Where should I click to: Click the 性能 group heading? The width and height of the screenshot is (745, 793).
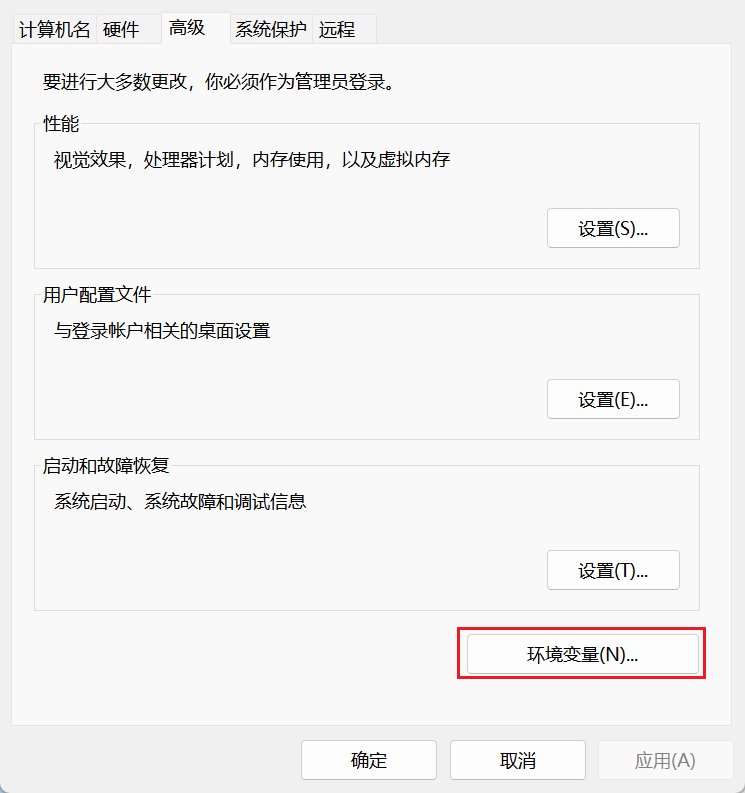61,124
